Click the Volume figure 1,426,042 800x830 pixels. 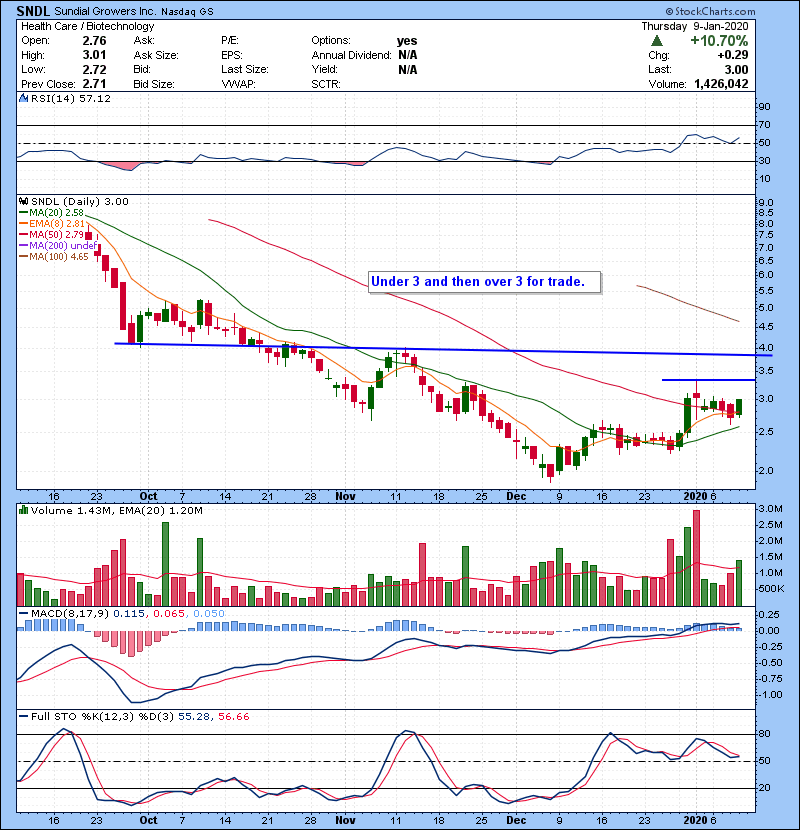coord(721,84)
